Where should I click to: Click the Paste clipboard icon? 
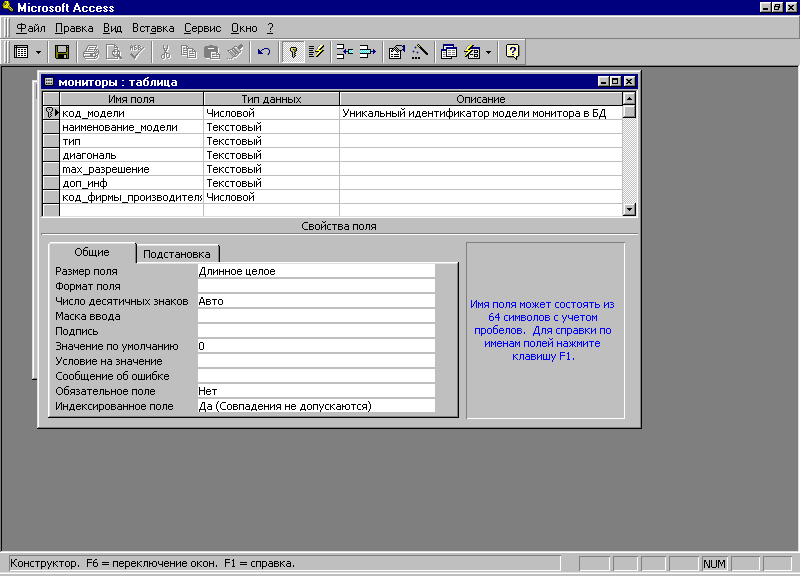[x=211, y=52]
